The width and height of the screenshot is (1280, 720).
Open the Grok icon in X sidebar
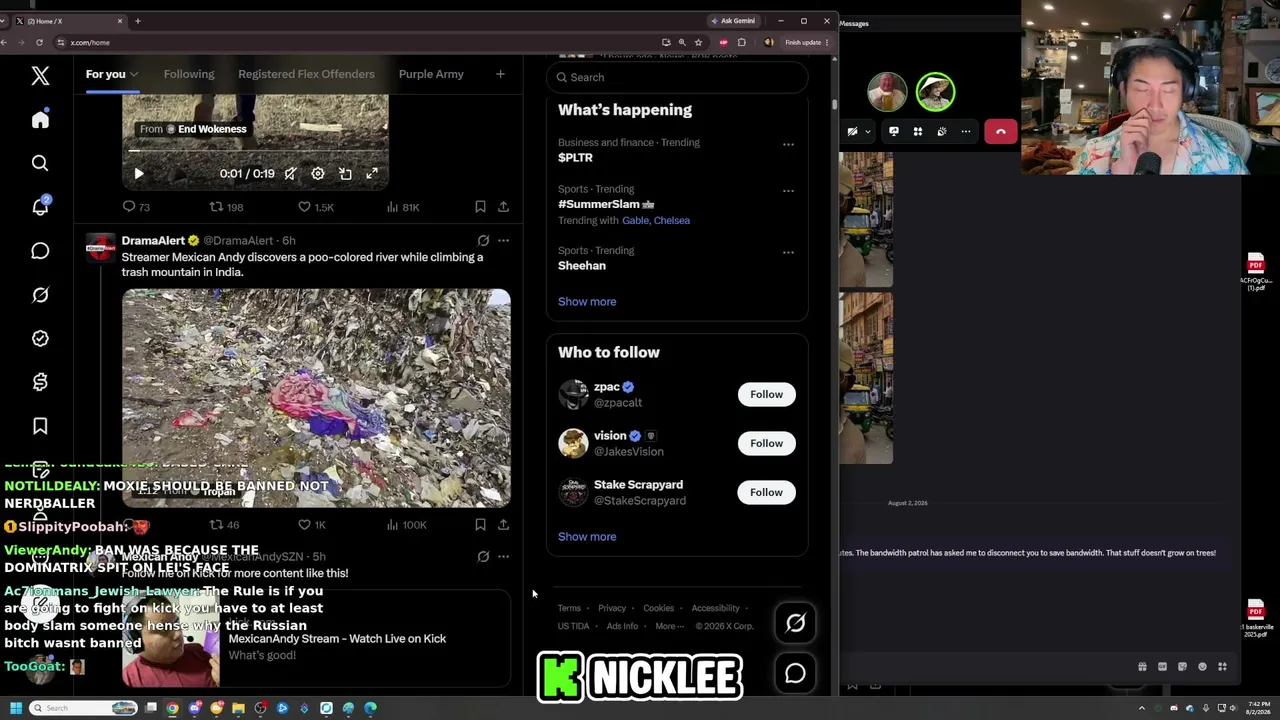click(x=40, y=295)
